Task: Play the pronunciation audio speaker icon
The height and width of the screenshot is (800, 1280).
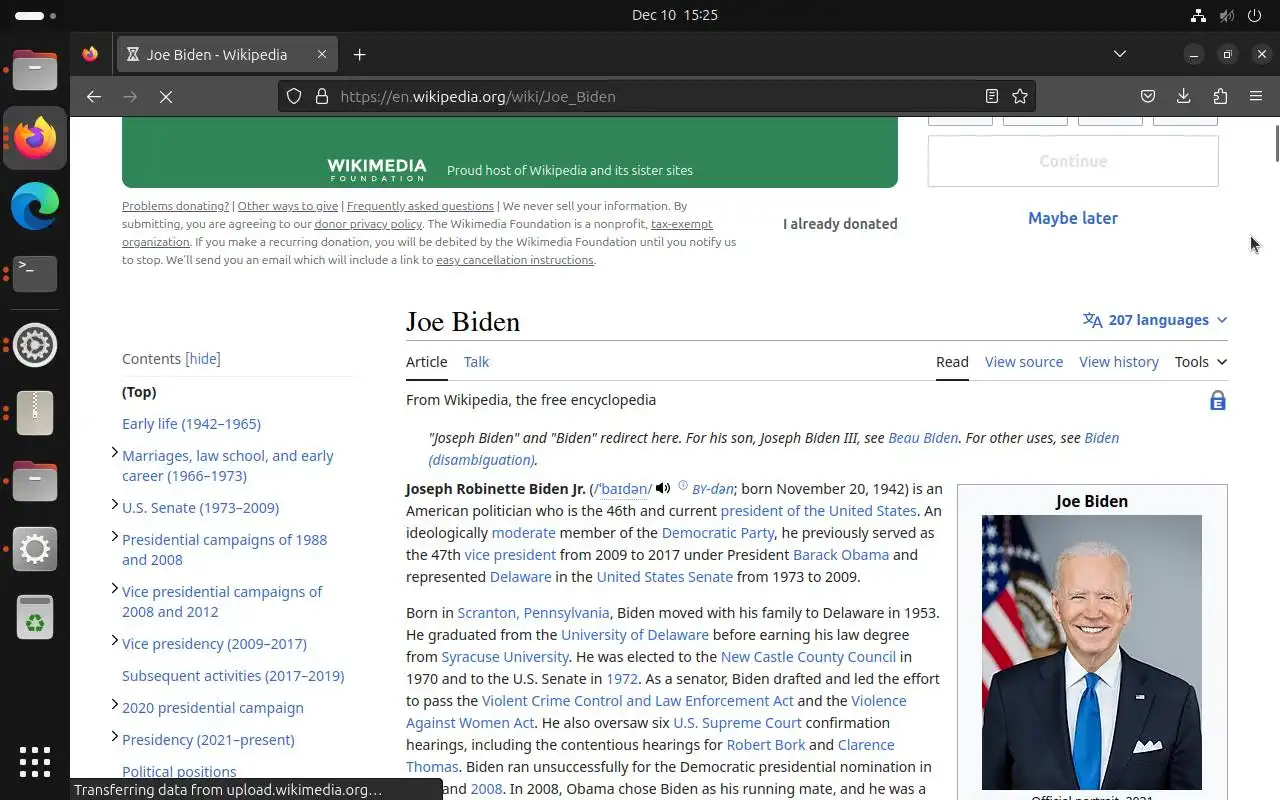Action: click(x=663, y=488)
